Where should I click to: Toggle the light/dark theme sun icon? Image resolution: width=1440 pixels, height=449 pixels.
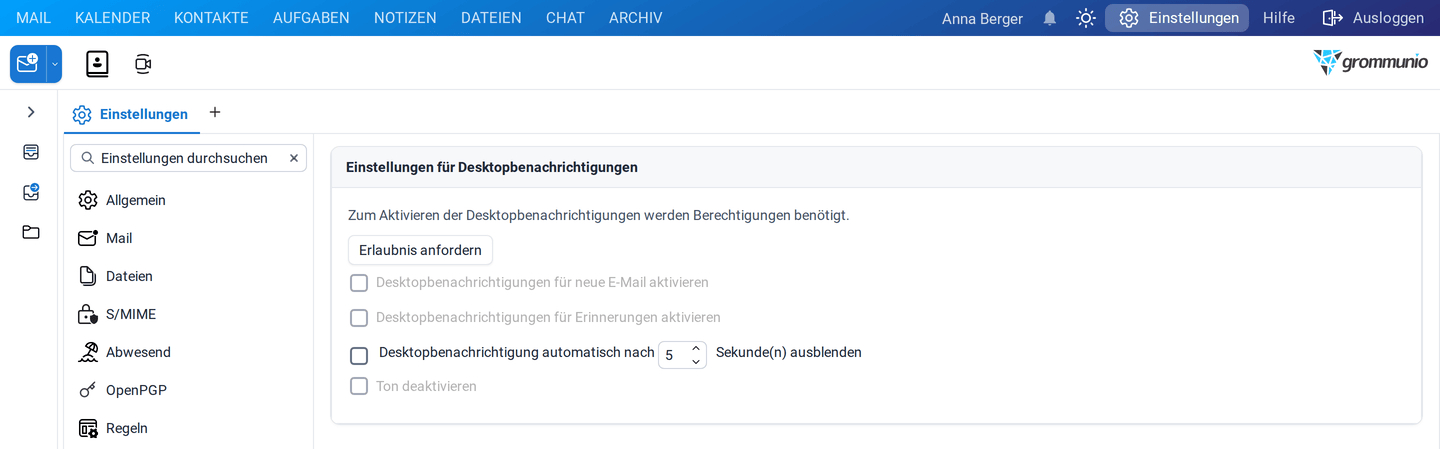(1086, 18)
